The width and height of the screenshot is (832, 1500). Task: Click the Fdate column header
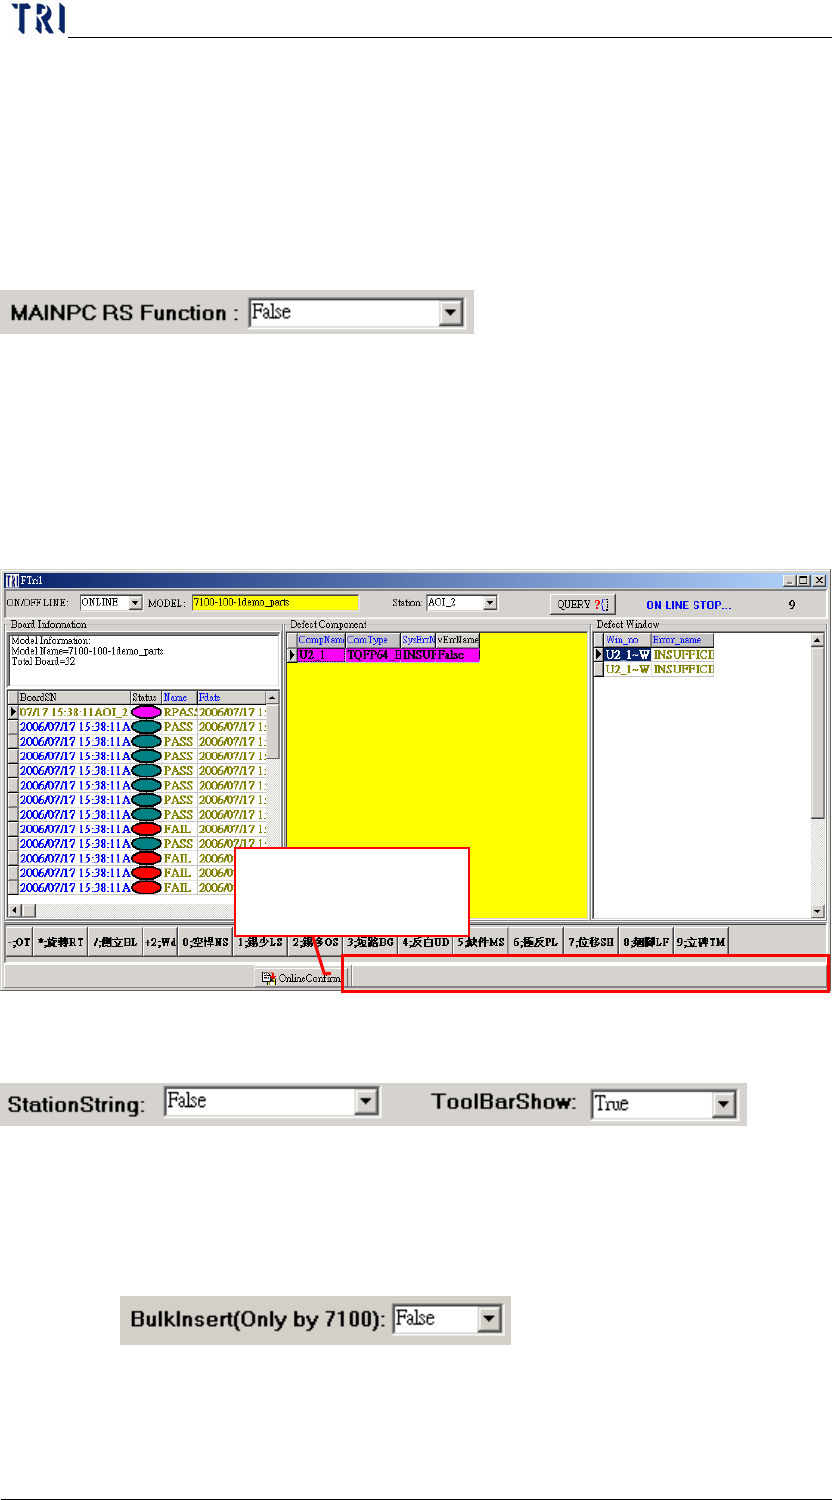click(230, 697)
